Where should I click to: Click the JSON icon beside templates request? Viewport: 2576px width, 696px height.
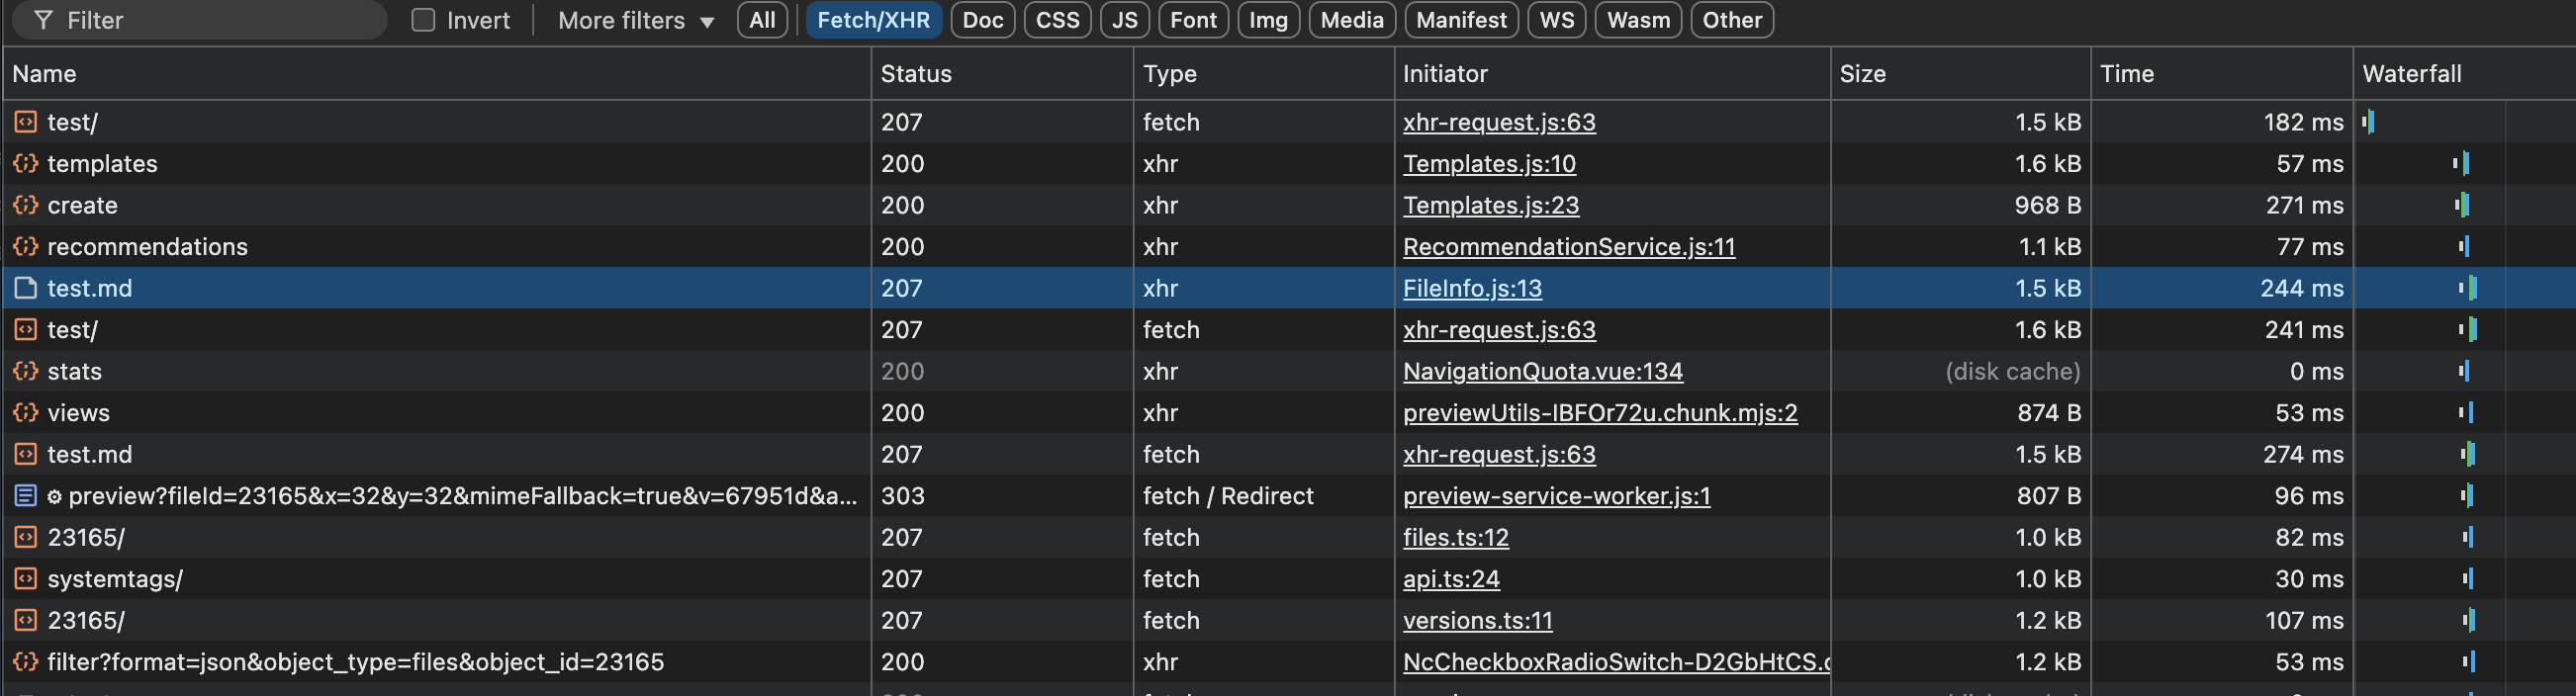pyautogui.click(x=25, y=163)
